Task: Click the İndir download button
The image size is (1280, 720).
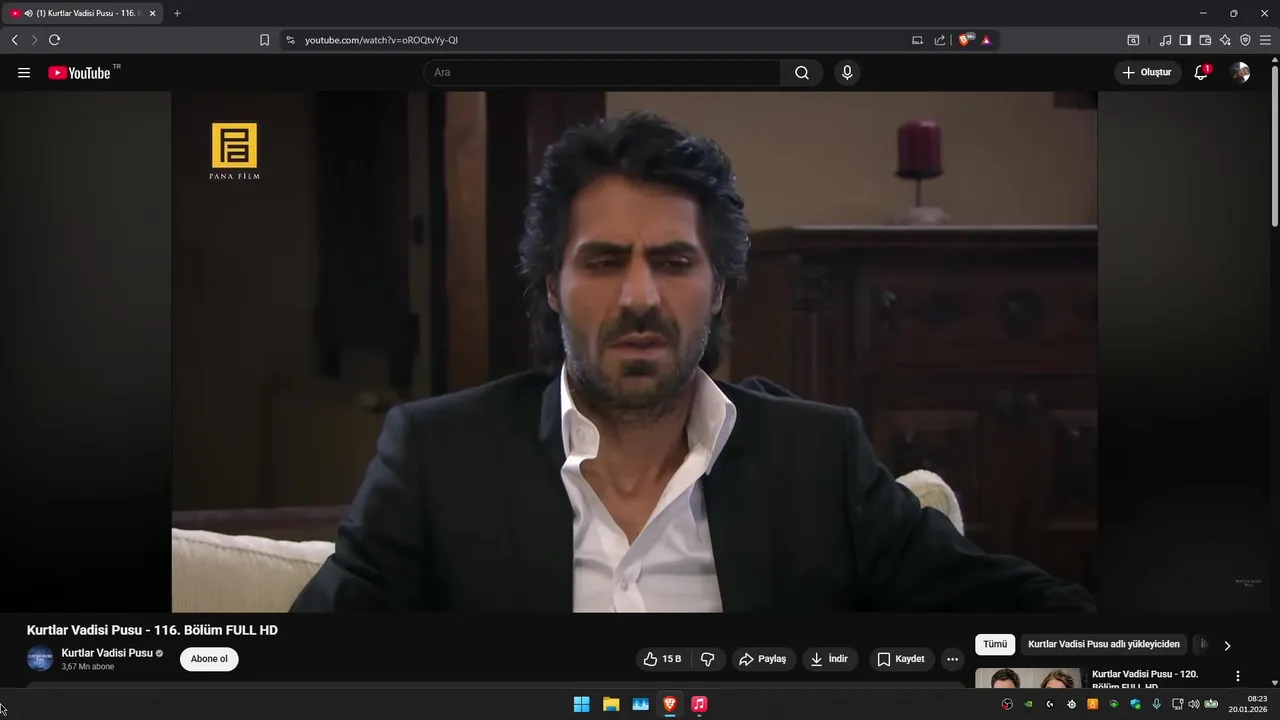Action: point(829,659)
